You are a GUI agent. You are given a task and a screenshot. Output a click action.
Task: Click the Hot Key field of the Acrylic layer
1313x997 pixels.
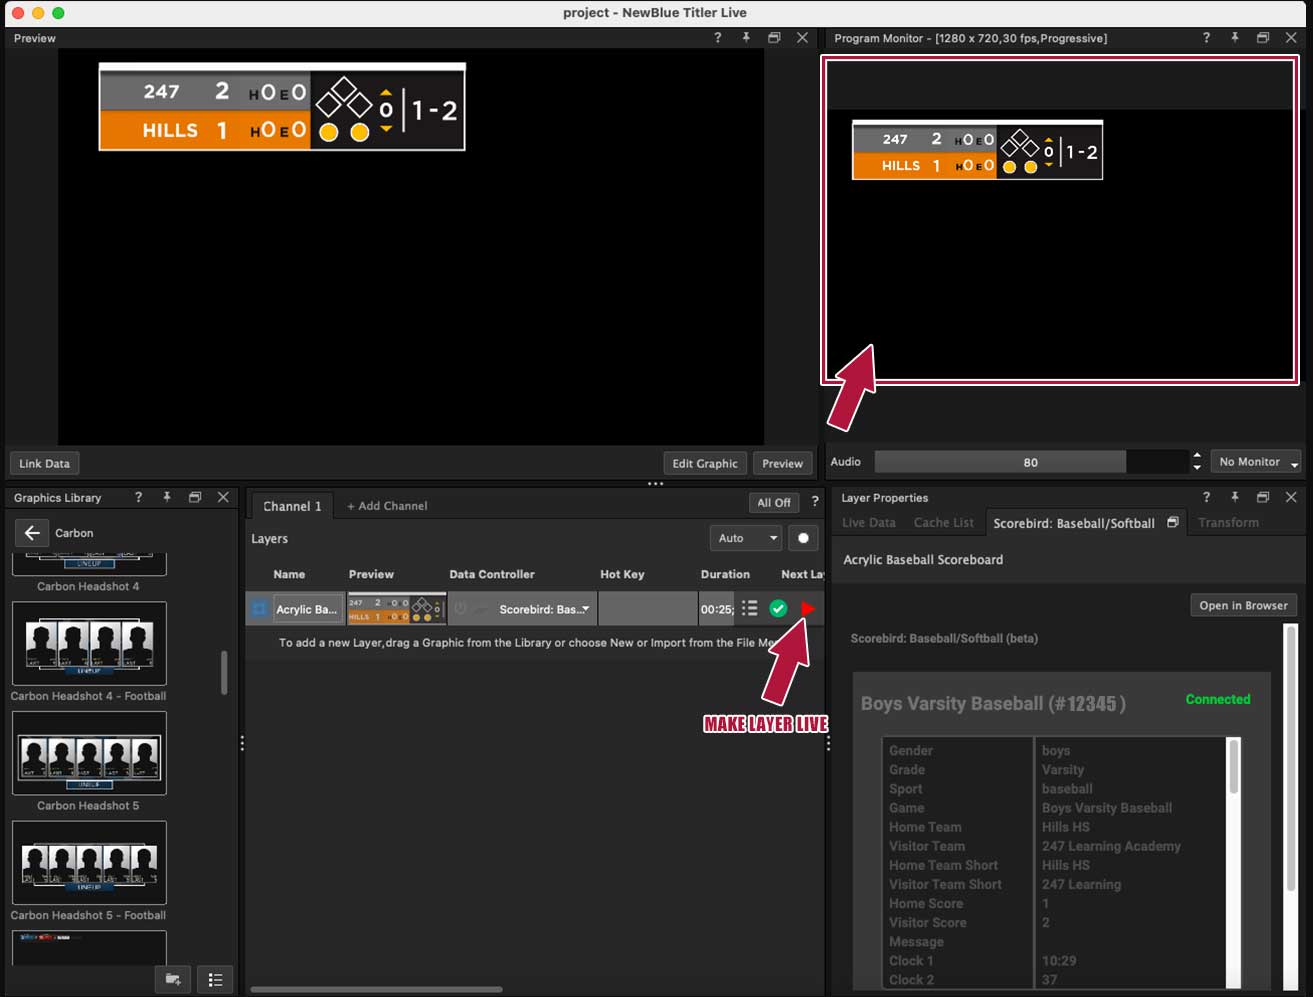point(647,609)
